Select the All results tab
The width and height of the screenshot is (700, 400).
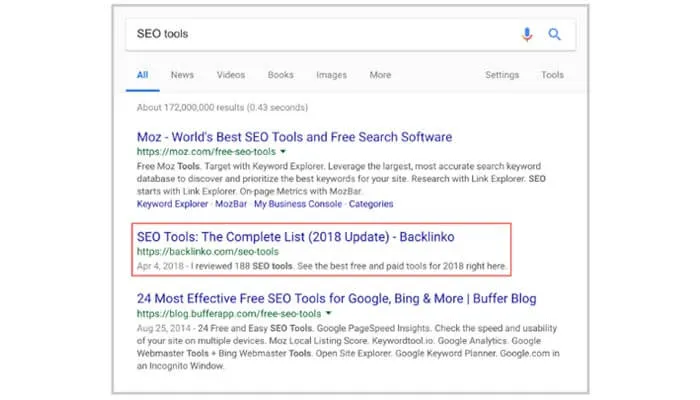[142, 75]
